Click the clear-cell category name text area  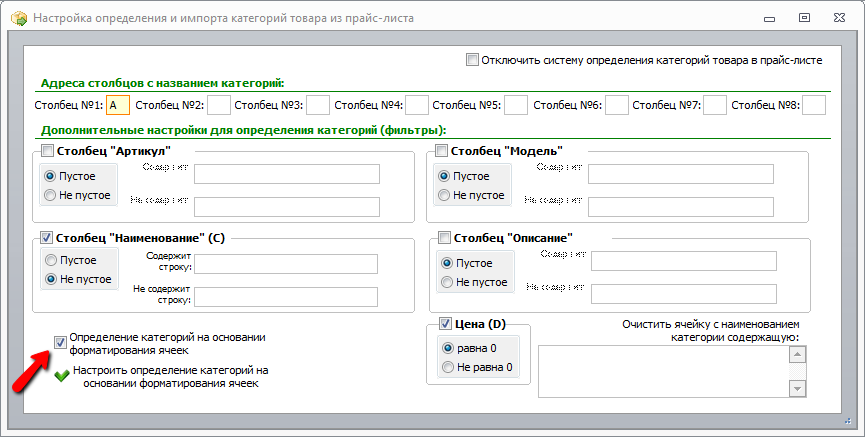[664, 371]
